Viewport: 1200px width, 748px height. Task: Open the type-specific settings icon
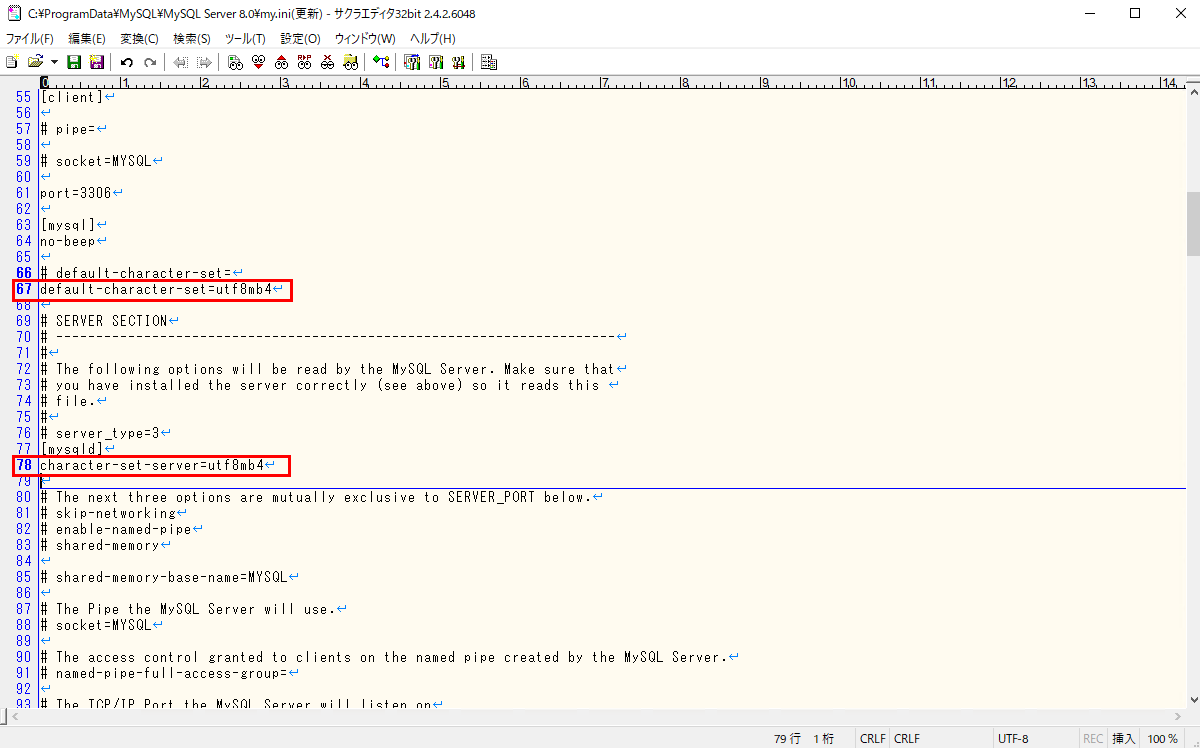click(x=436, y=62)
